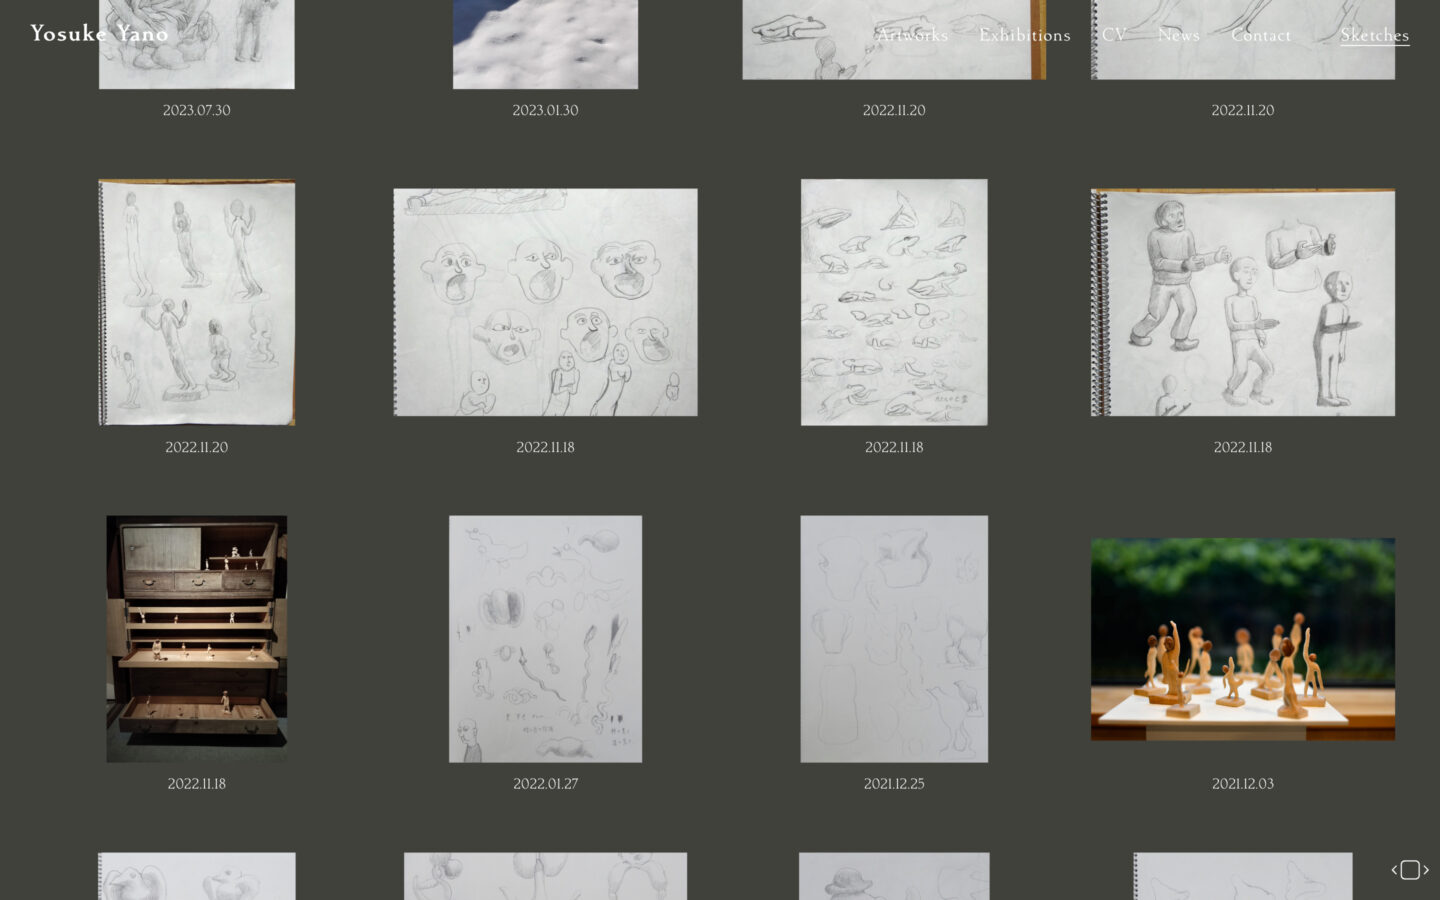Open the Artworks menu item

[x=911, y=35]
